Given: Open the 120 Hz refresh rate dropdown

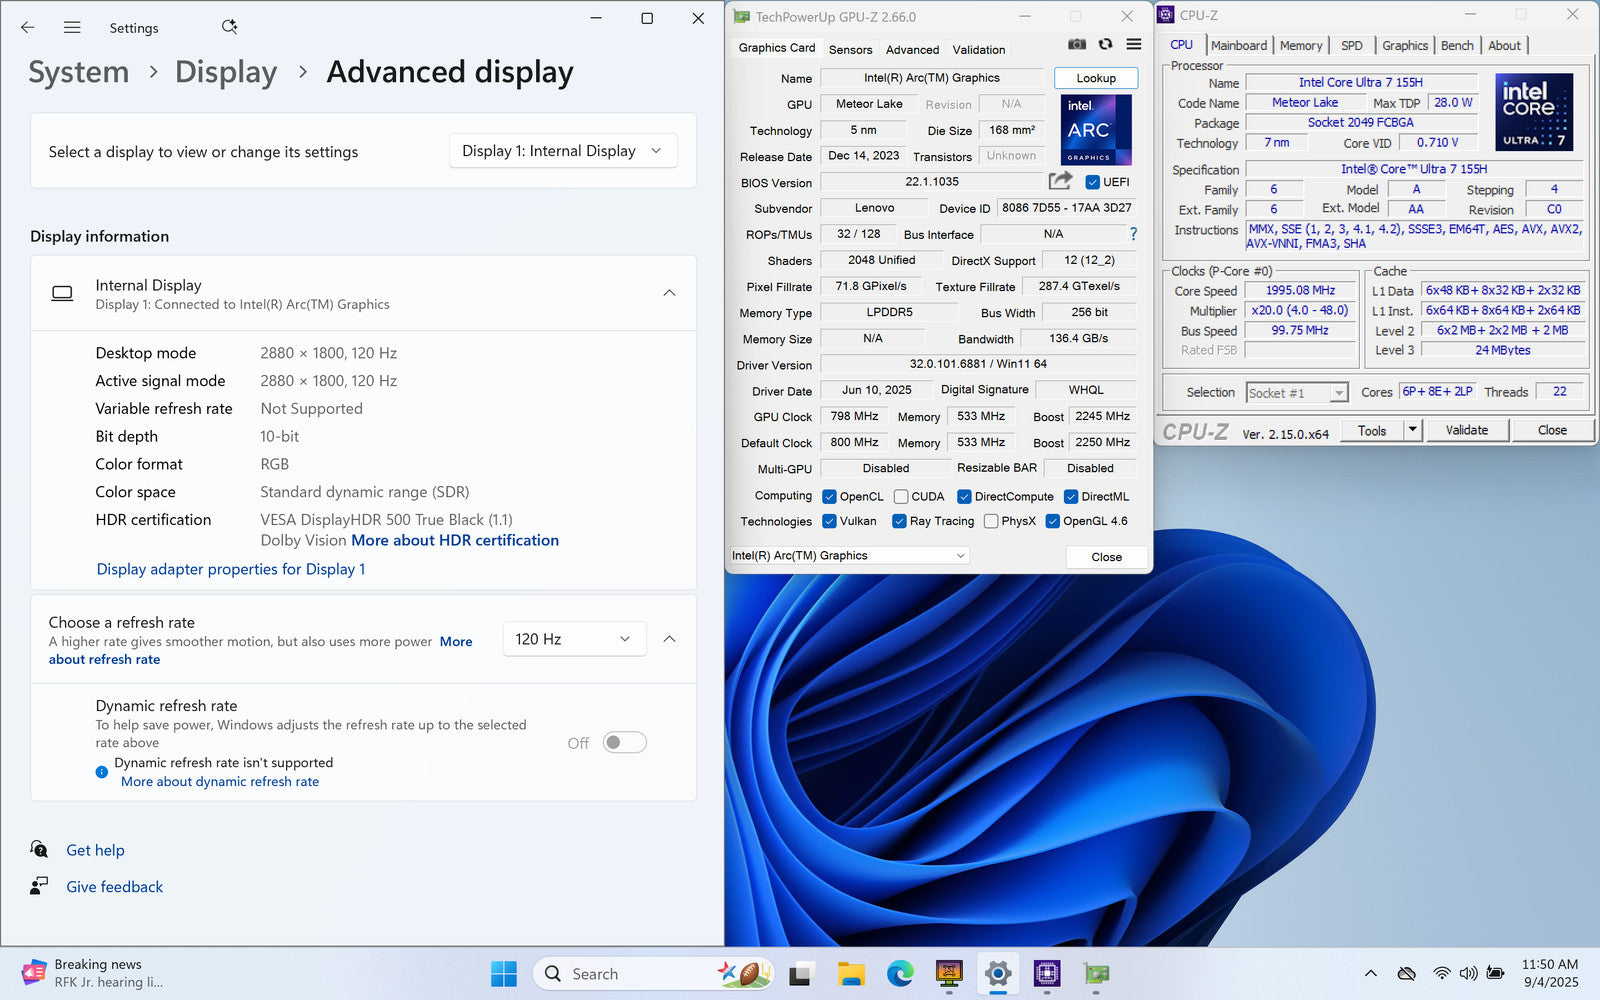Looking at the screenshot, I should coord(574,639).
